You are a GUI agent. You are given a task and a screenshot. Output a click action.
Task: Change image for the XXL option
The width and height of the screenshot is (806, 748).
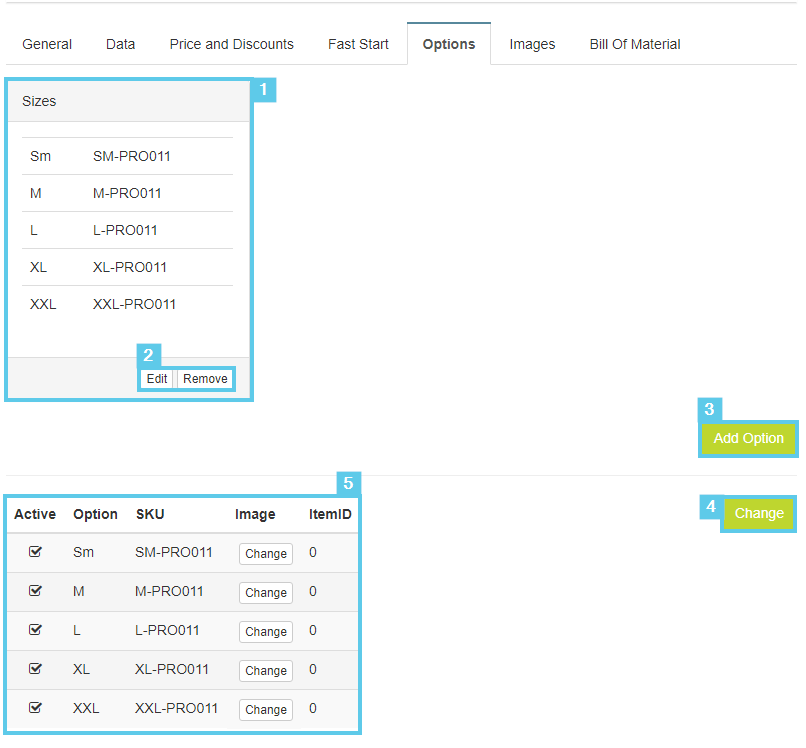pos(266,710)
